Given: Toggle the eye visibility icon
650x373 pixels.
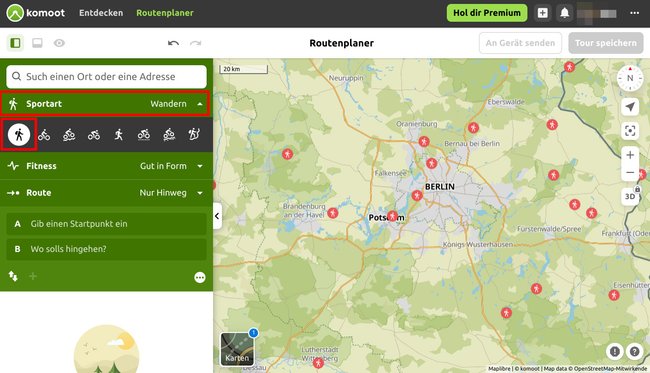Looking at the screenshot, I should (x=59, y=43).
